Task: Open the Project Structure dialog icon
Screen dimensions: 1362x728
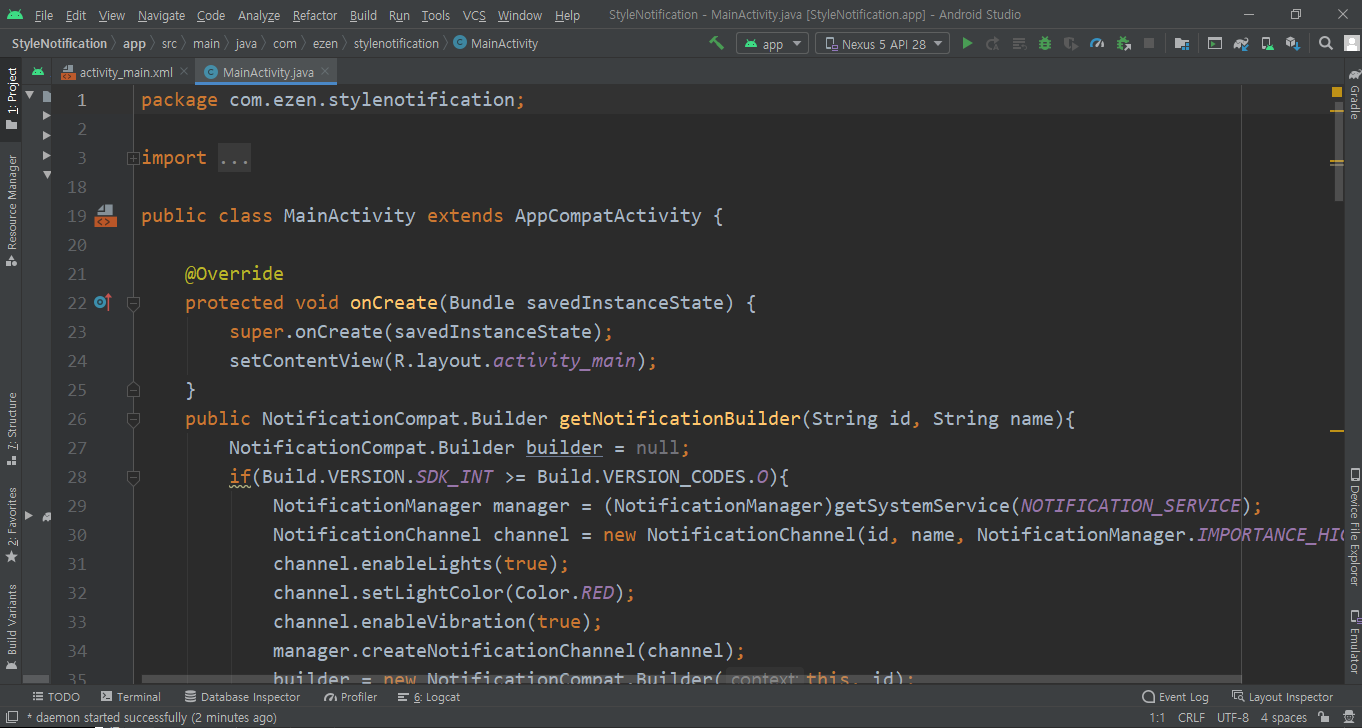Action: click(1182, 43)
